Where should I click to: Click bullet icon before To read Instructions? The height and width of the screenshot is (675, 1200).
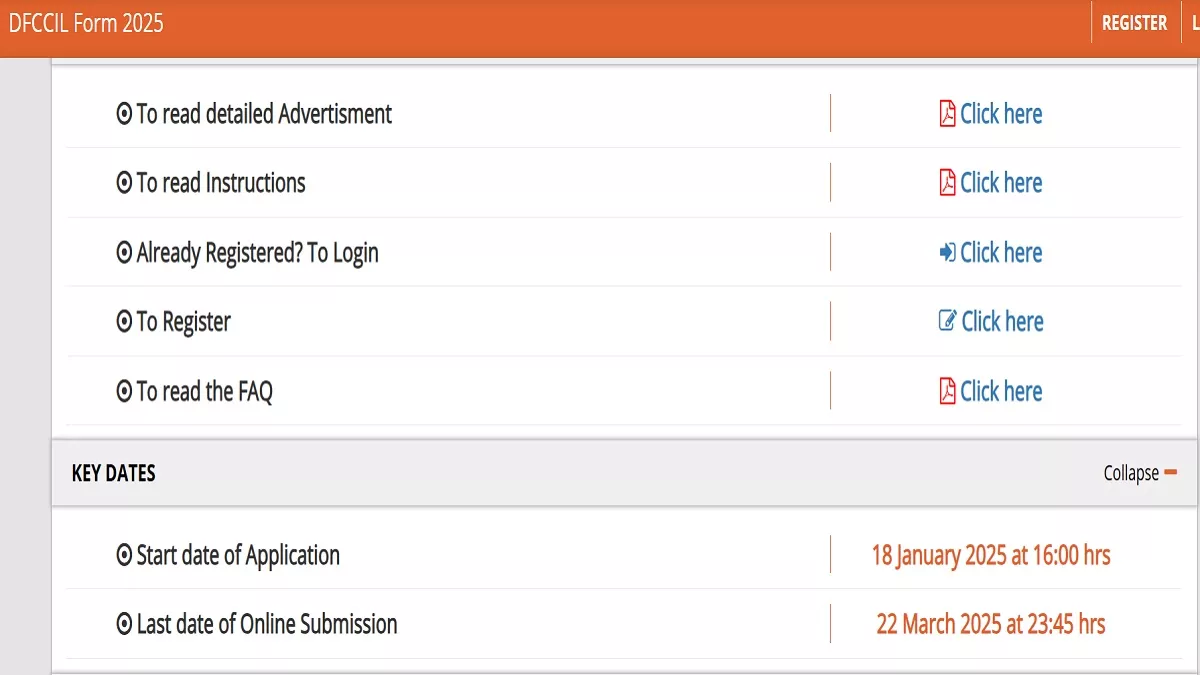124,183
